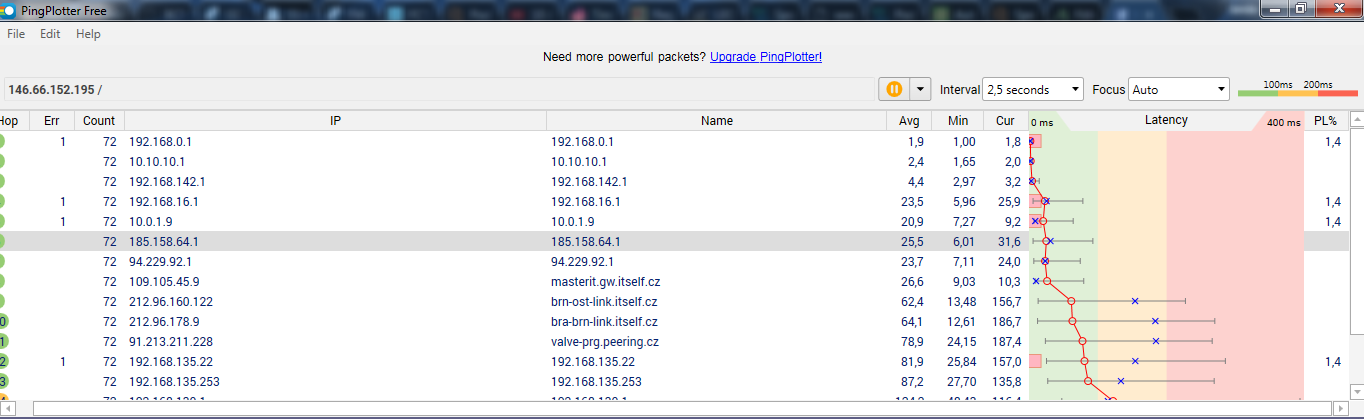Click the latency color scale legend bar

pos(1297,93)
